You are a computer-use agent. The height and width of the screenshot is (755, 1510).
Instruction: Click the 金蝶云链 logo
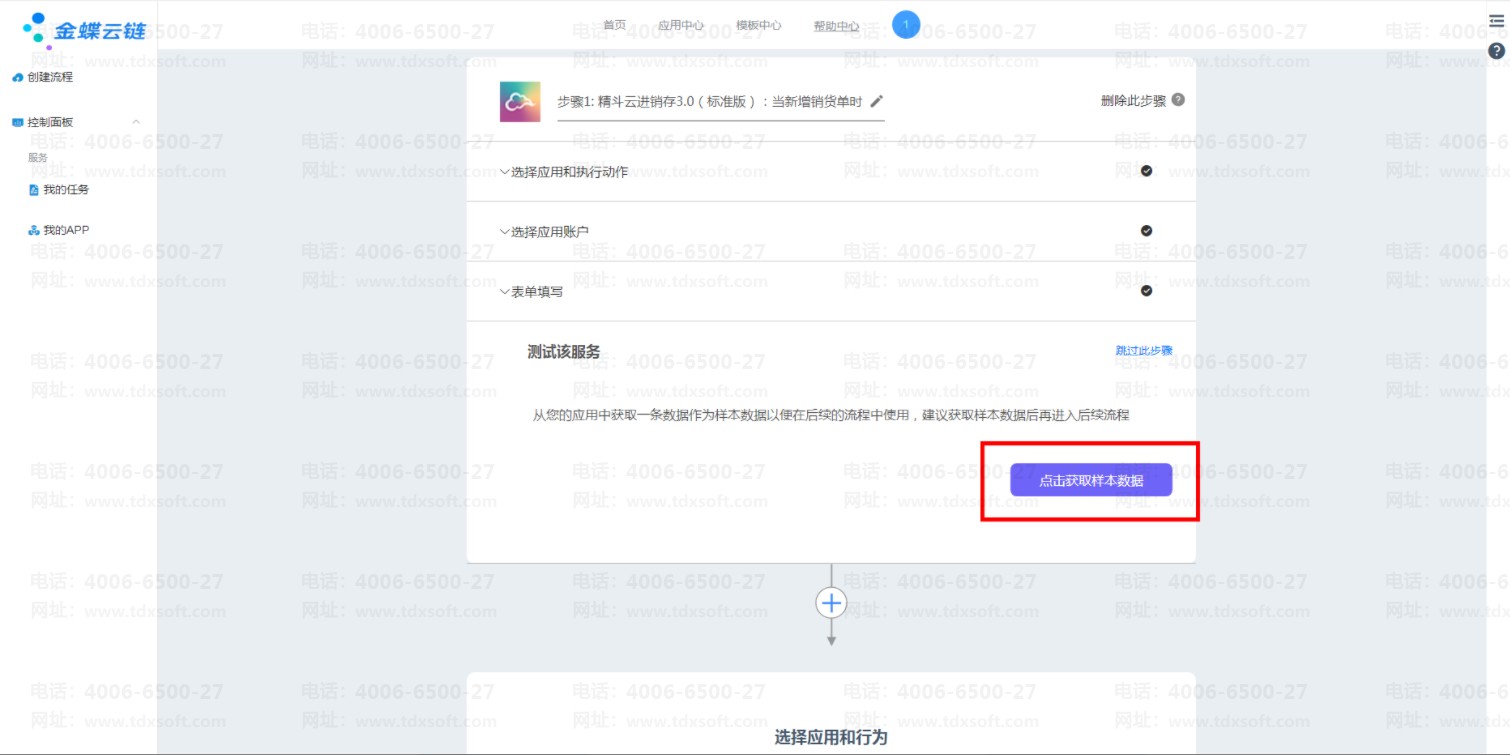click(x=84, y=30)
